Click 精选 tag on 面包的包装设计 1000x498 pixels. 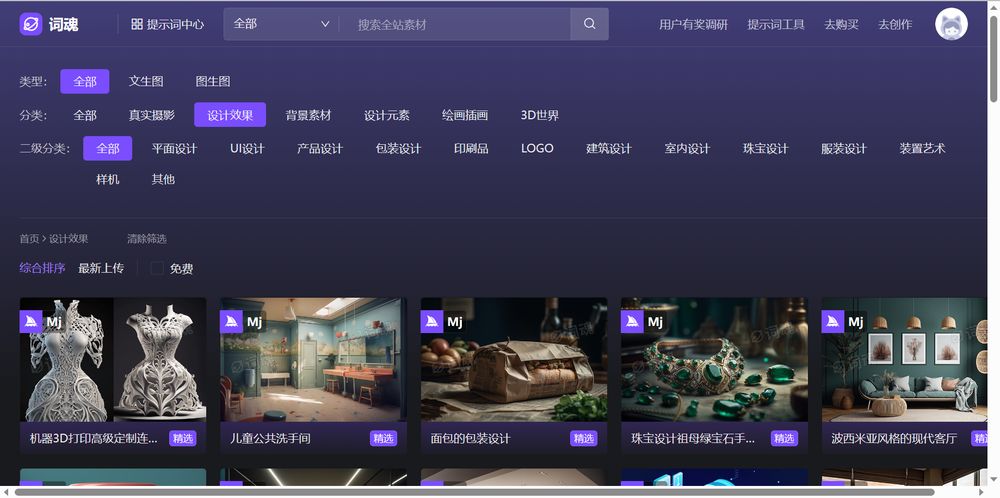click(584, 439)
